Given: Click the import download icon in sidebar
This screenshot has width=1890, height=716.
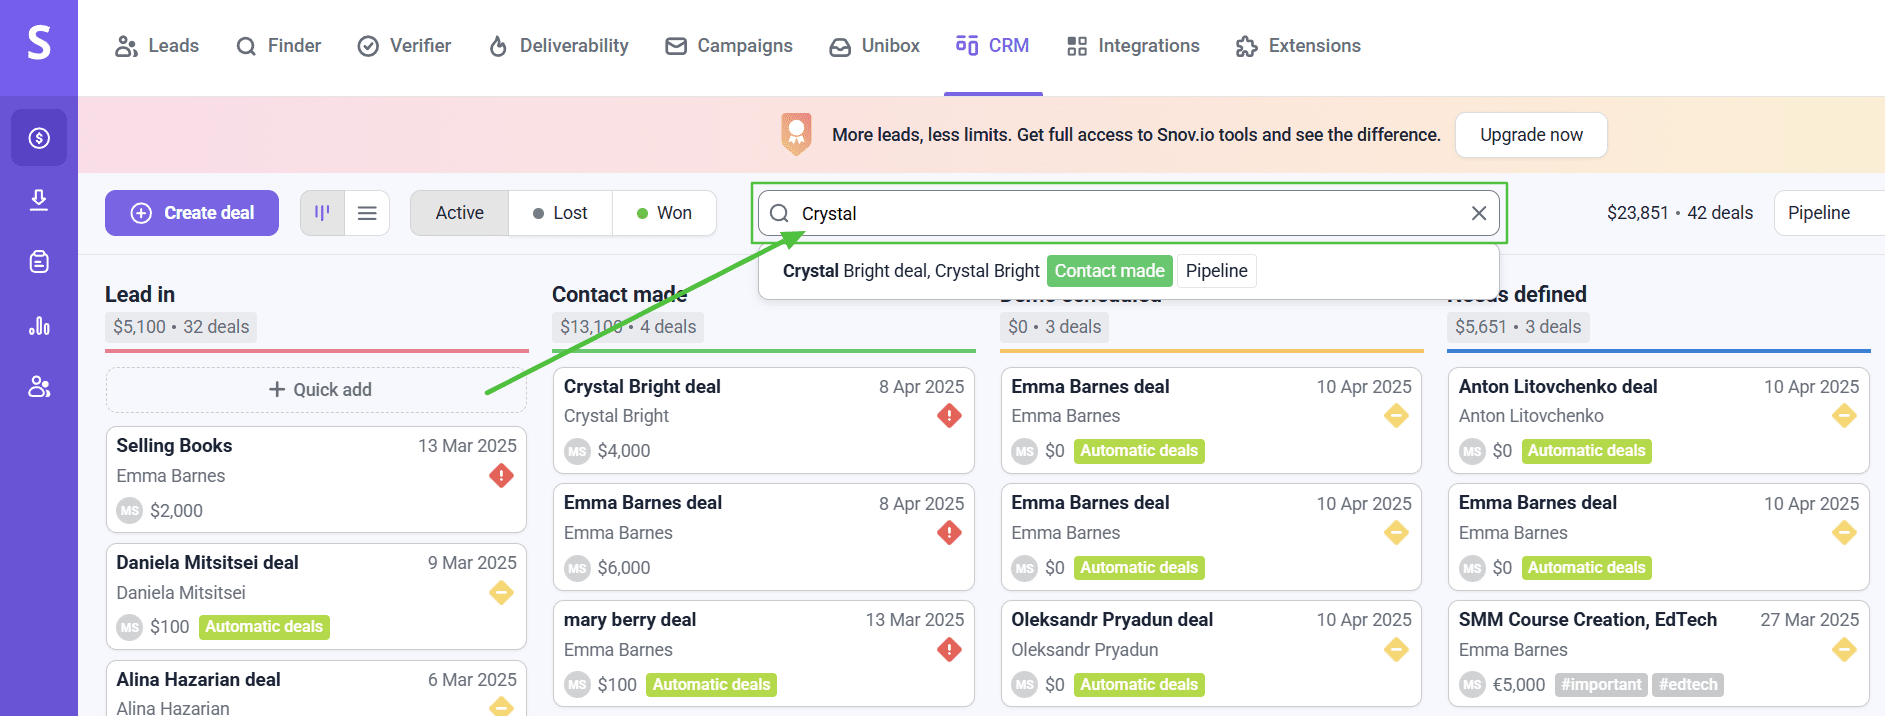Looking at the screenshot, I should 39,200.
